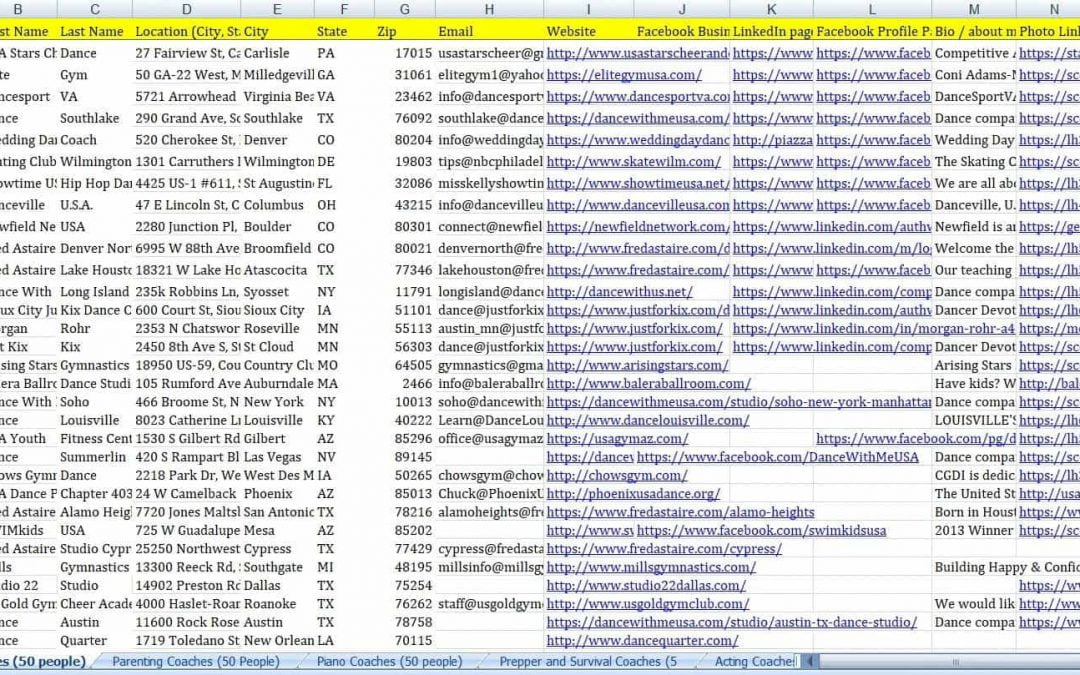Visit the arisingstars.com link
The height and width of the screenshot is (675, 1080).
(637, 365)
